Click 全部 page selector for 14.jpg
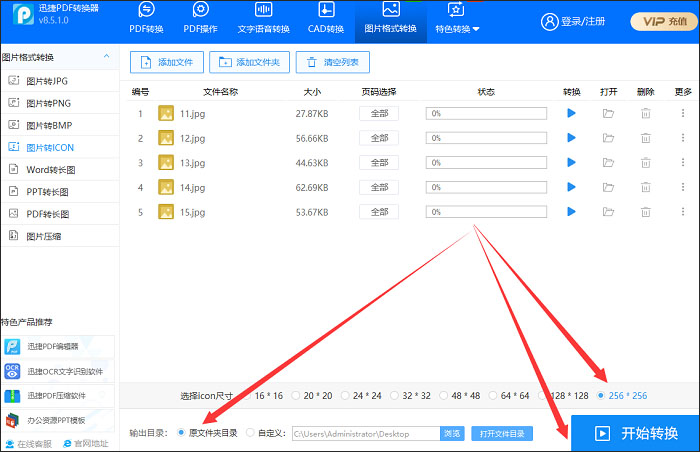Screen dimensions: 700x452 coord(379,187)
